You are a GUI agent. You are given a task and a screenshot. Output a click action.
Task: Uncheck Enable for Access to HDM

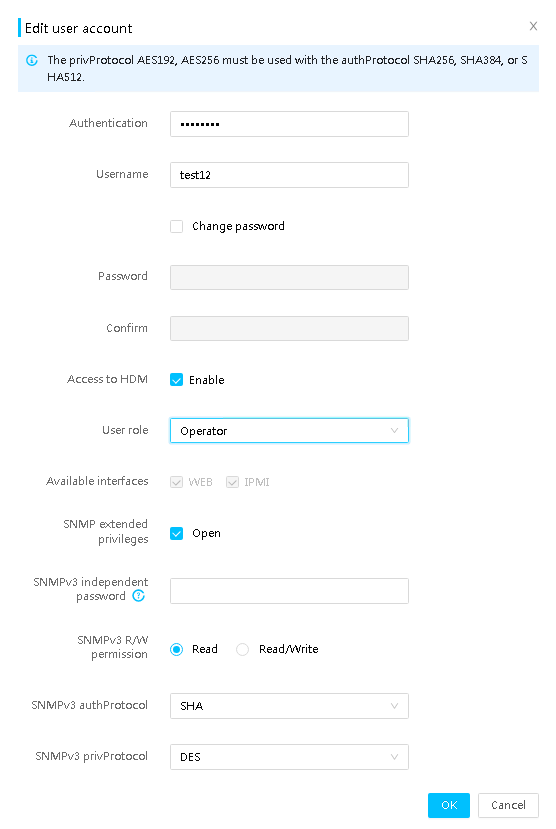[177, 380]
